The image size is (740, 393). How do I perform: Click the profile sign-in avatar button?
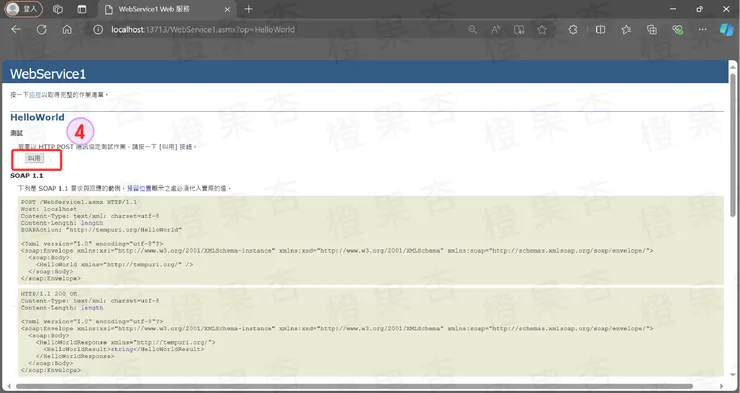(x=24, y=9)
